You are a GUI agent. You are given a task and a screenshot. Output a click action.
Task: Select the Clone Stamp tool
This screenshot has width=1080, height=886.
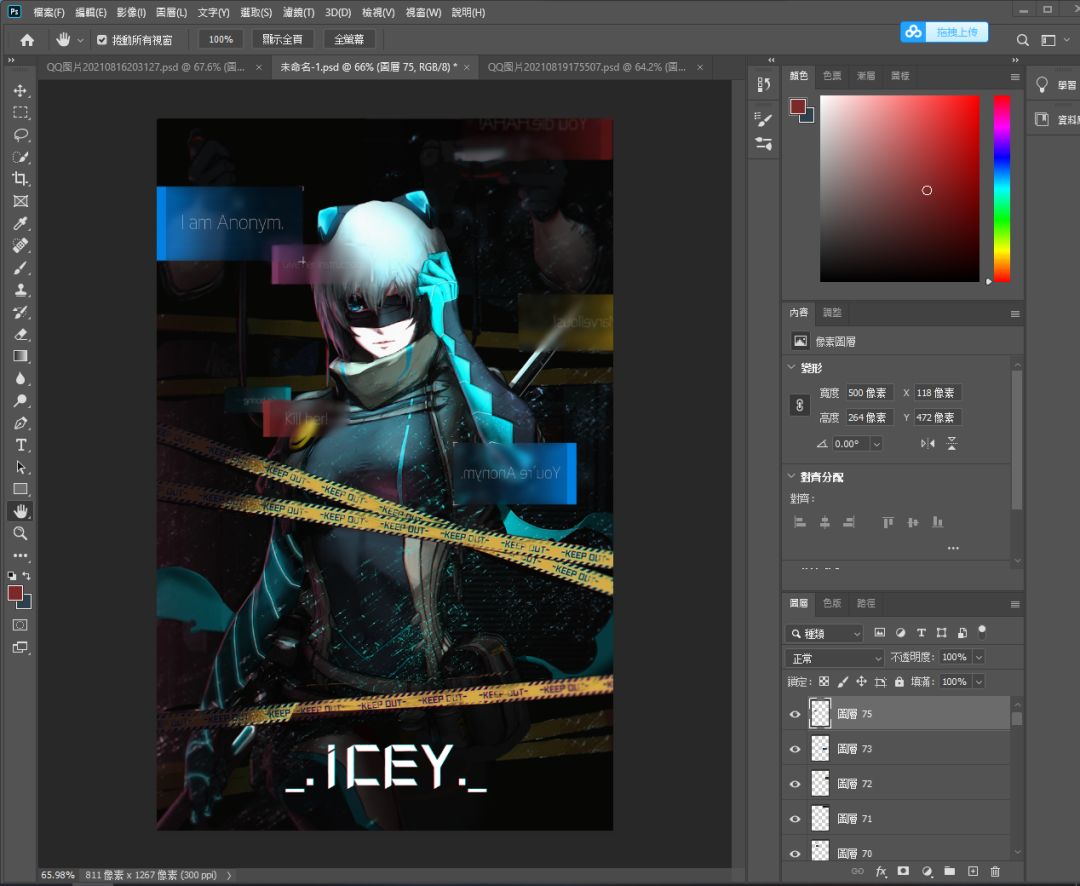pos(21,290)
